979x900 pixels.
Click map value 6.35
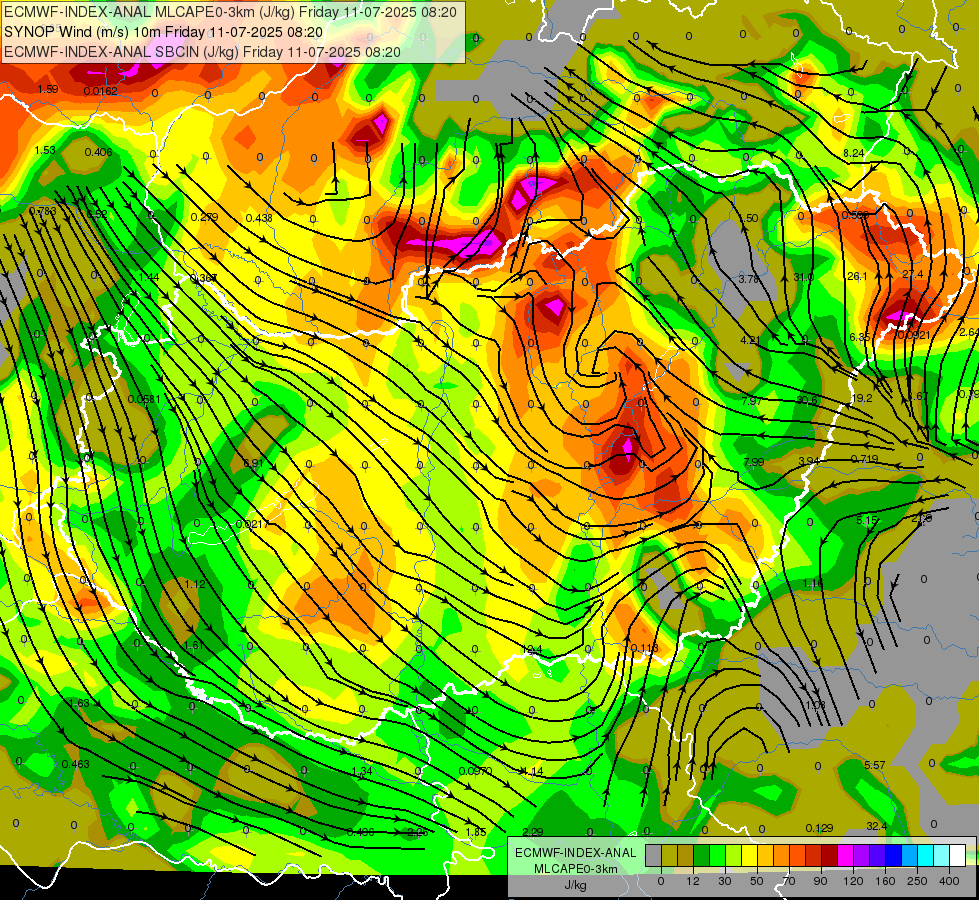860,337
